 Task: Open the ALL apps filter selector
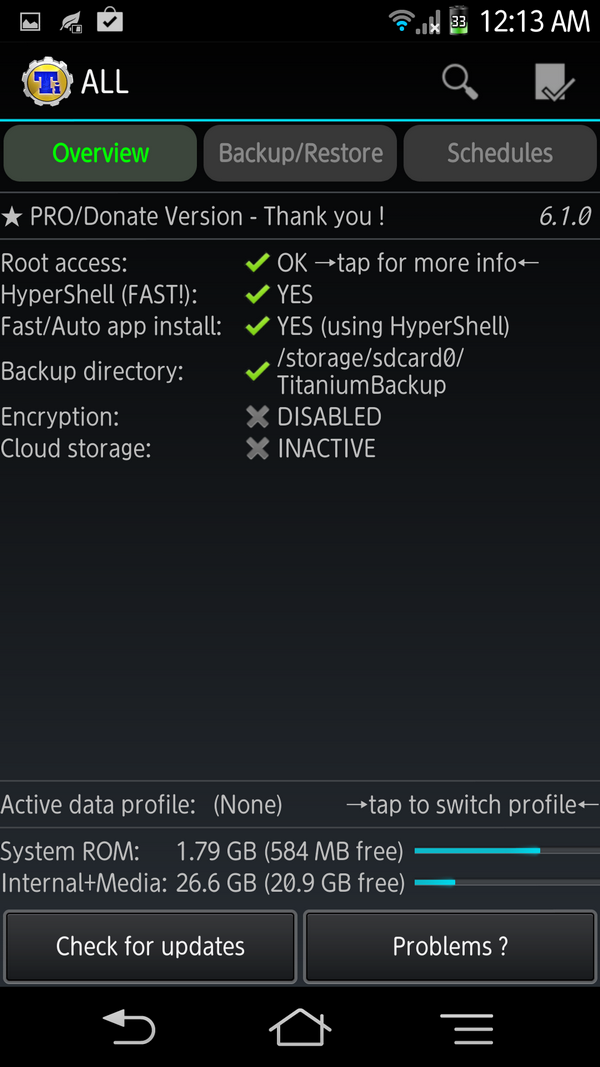[105, 81]
